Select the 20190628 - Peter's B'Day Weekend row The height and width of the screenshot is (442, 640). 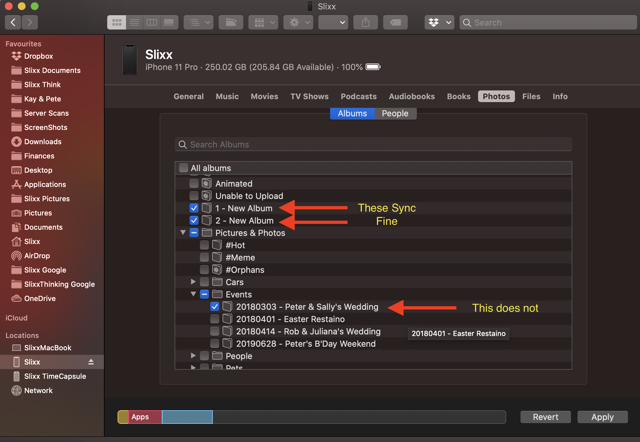pyautogui.click(x=373, y=344)
